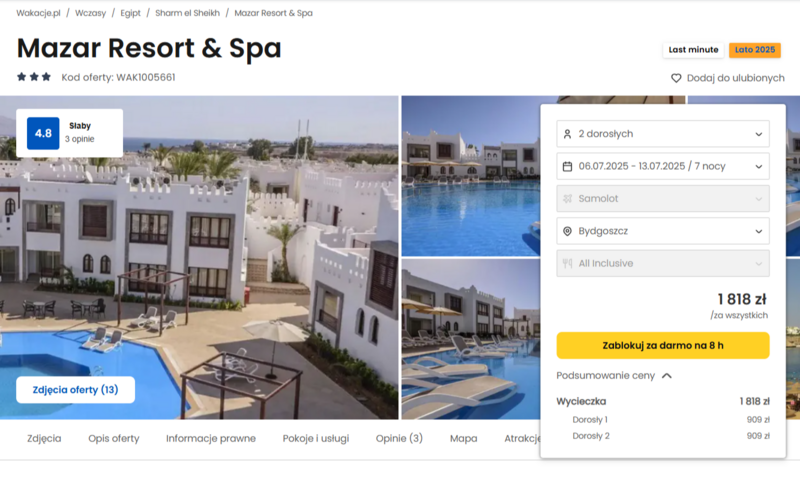Click the heart icon to add to favorites
Screen dimensions: 800x484
[x=676, y=78]
